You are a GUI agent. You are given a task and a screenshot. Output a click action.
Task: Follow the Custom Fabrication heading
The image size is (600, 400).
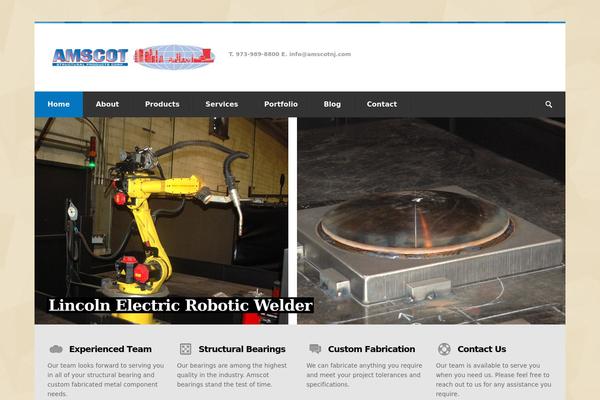point(372,349)
